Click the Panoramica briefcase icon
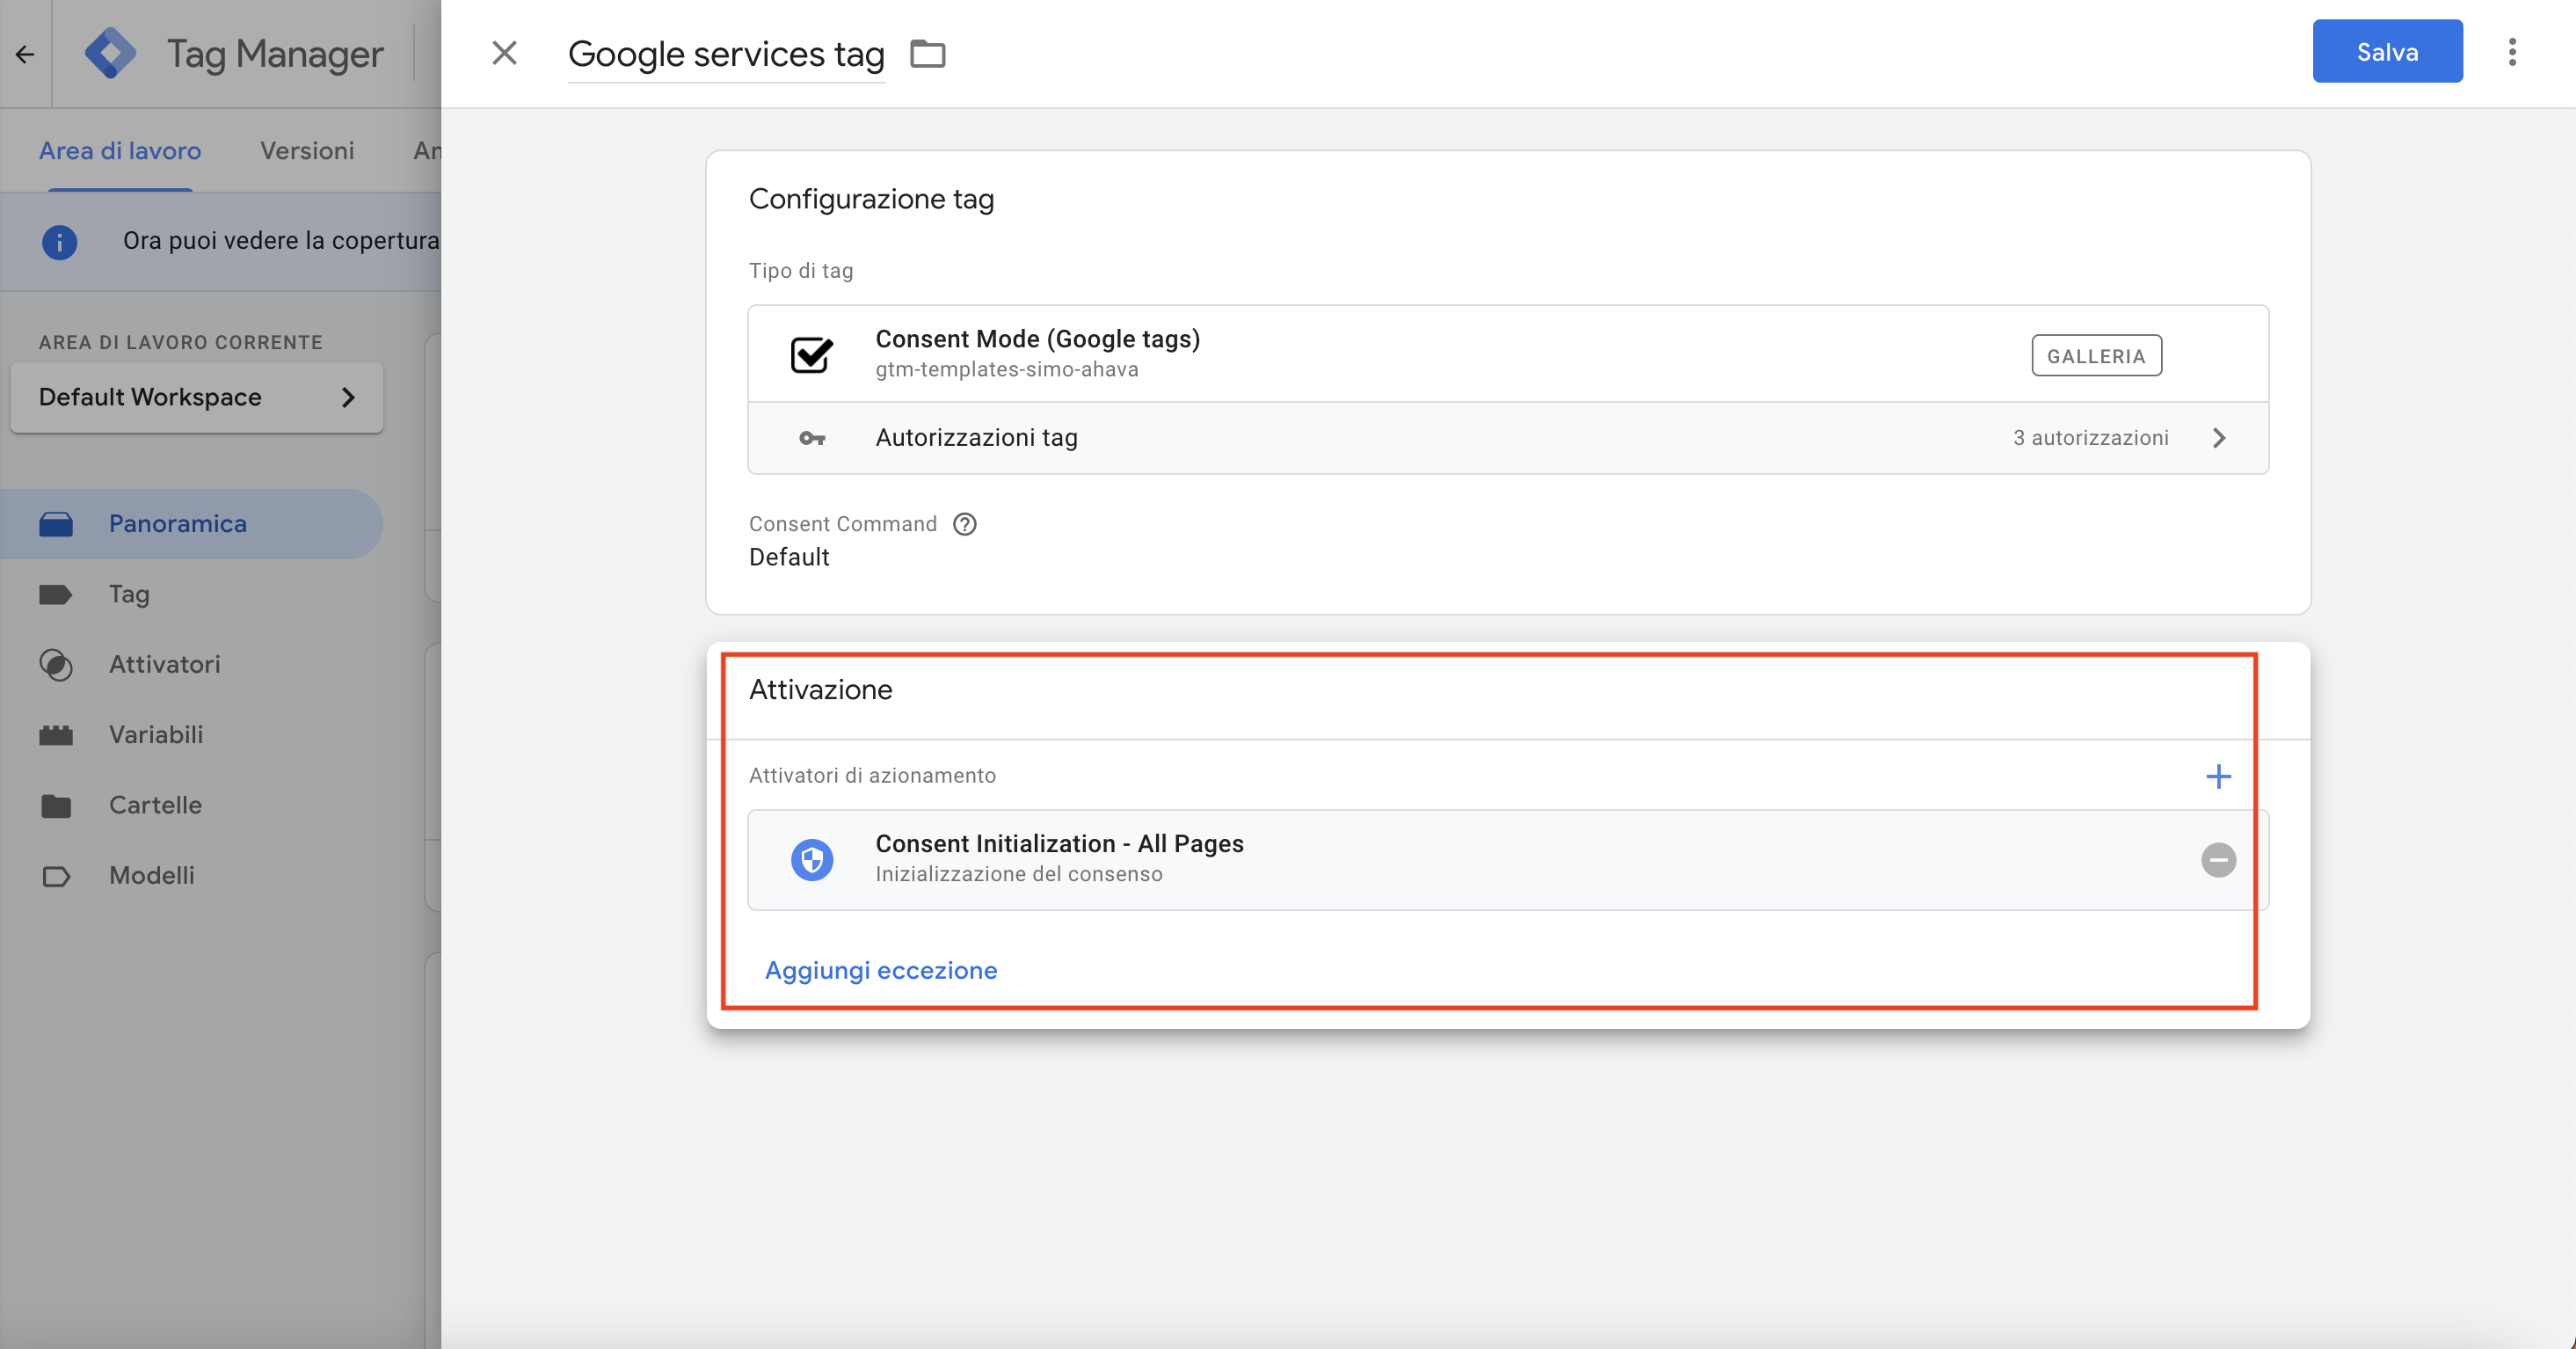 (x=56, y=524)
